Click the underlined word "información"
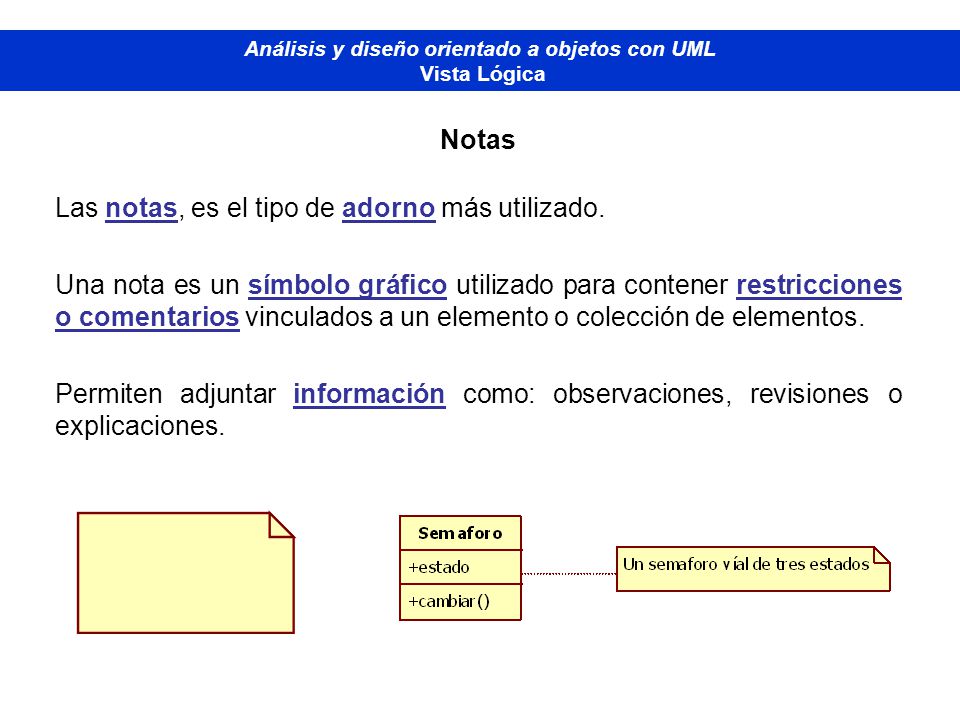The width and height of the screenshot is (960, 720). 369,394
